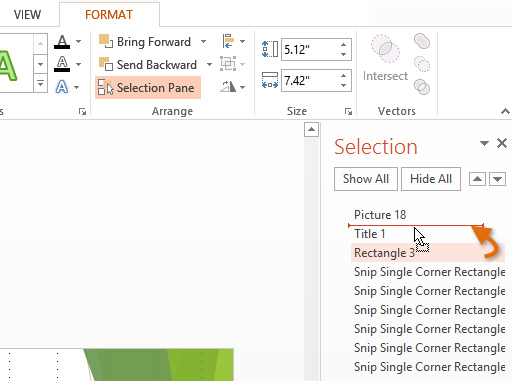Close the Selection pane
Image resolution: width=512 pixels, height=381 pixels.
tap(502, 143)
